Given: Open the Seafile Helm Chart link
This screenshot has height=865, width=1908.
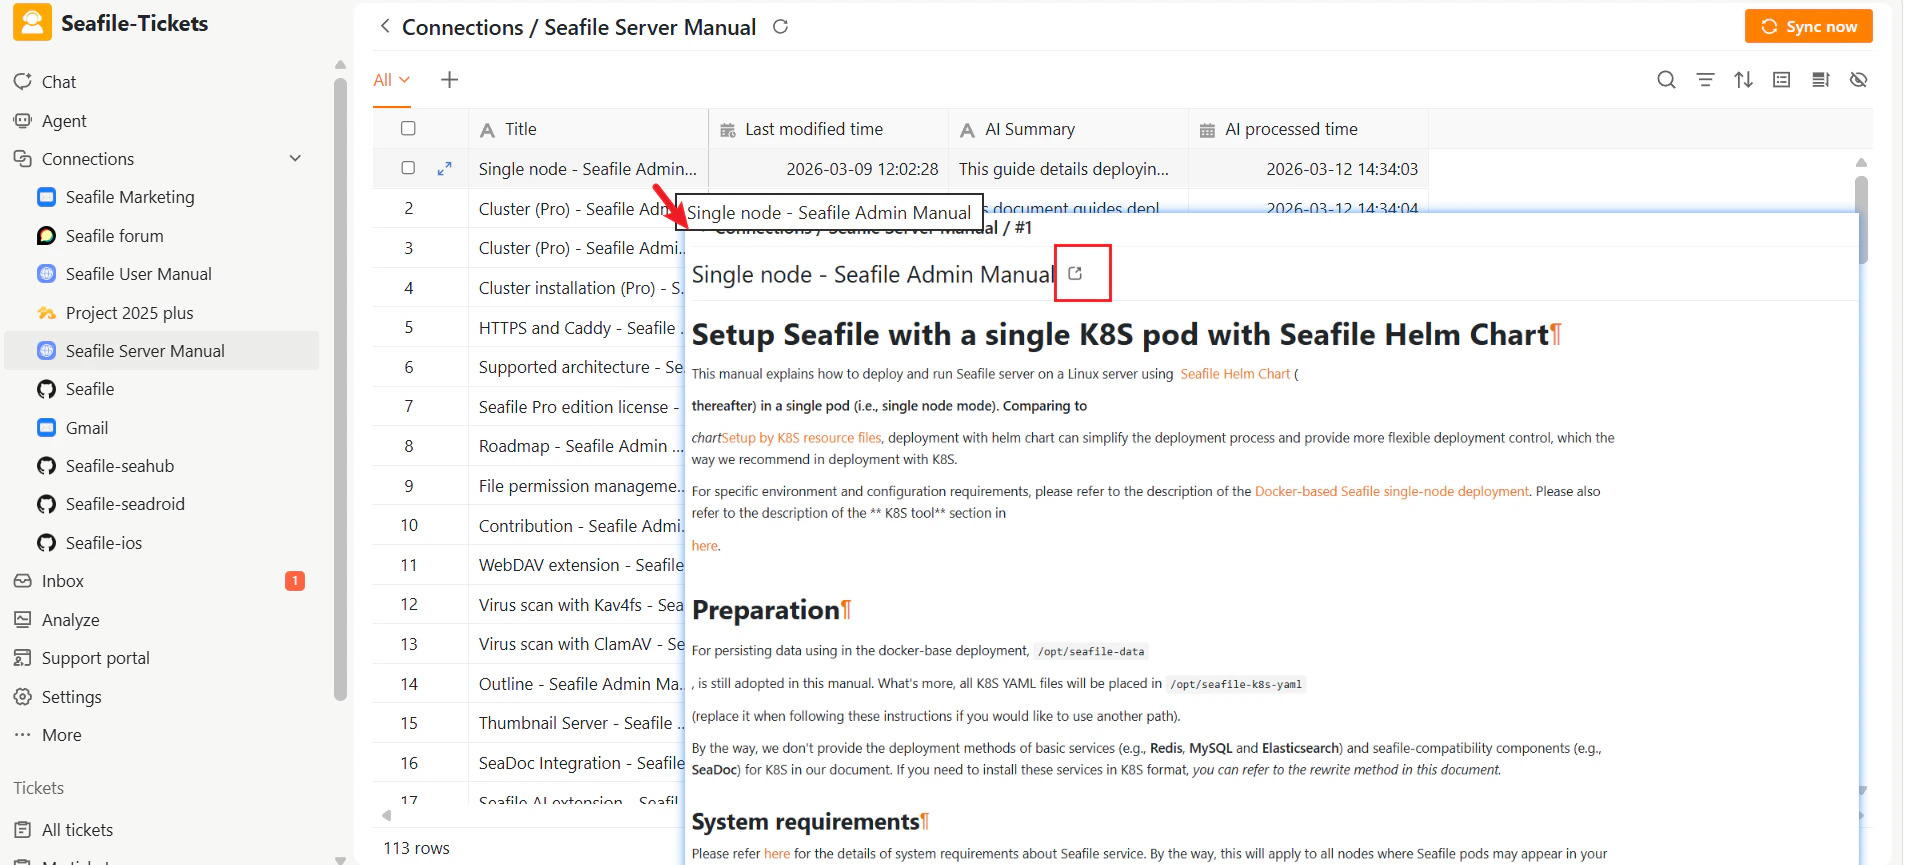Looking at the screenshot, I should (1235, 374).
